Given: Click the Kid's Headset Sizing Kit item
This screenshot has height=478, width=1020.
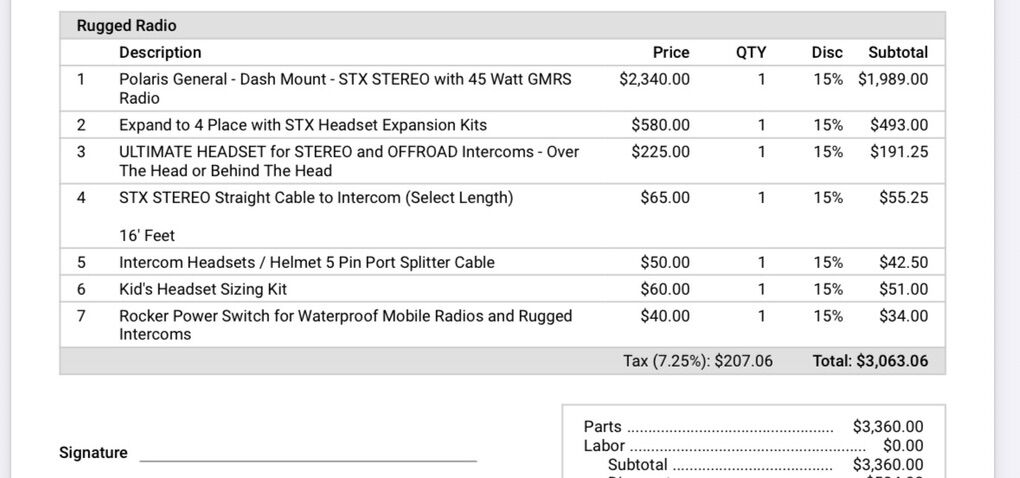Looking at the screenshot, I should [x=203, y=289].
